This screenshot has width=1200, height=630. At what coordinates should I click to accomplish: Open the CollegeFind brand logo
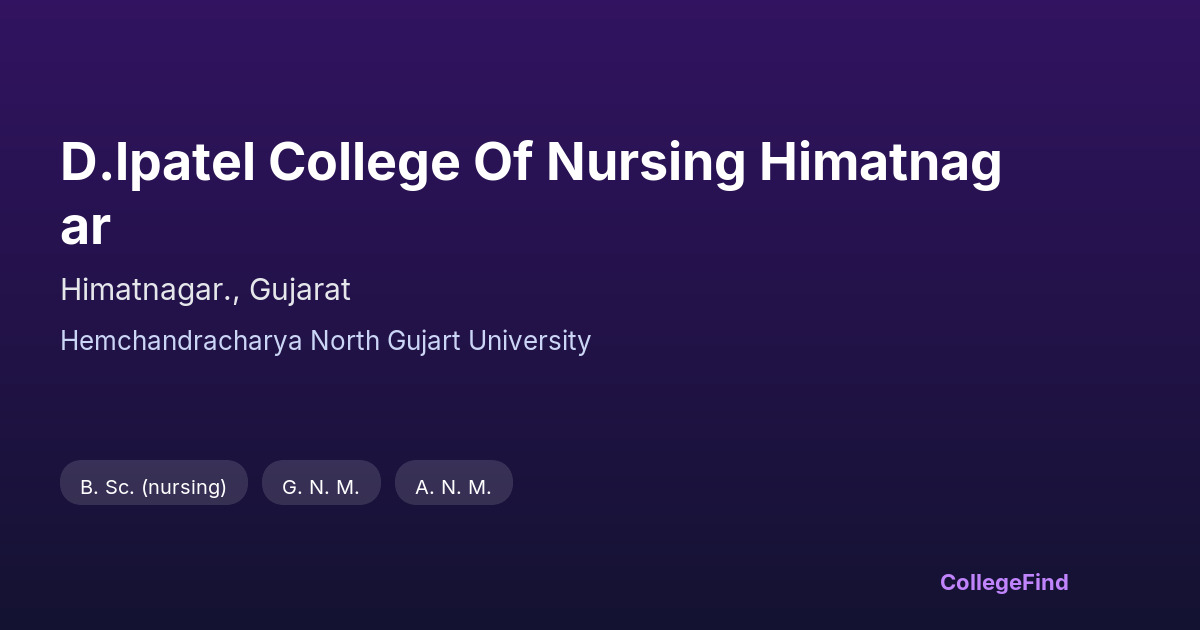[x=1004, y=582]
